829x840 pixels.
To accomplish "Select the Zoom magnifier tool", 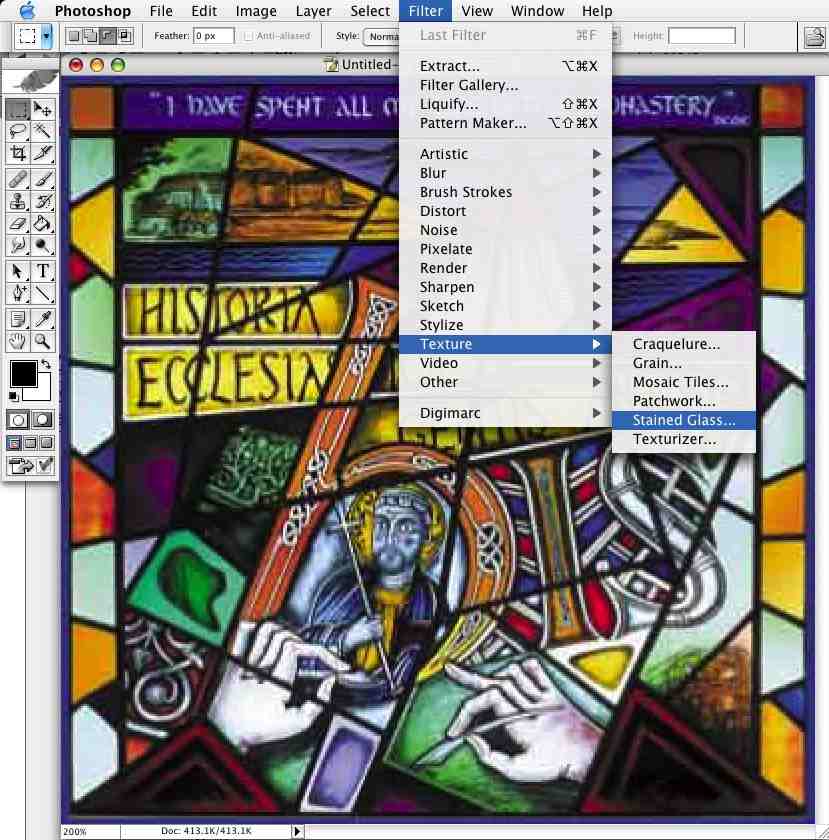I will [x=42, y=341].
